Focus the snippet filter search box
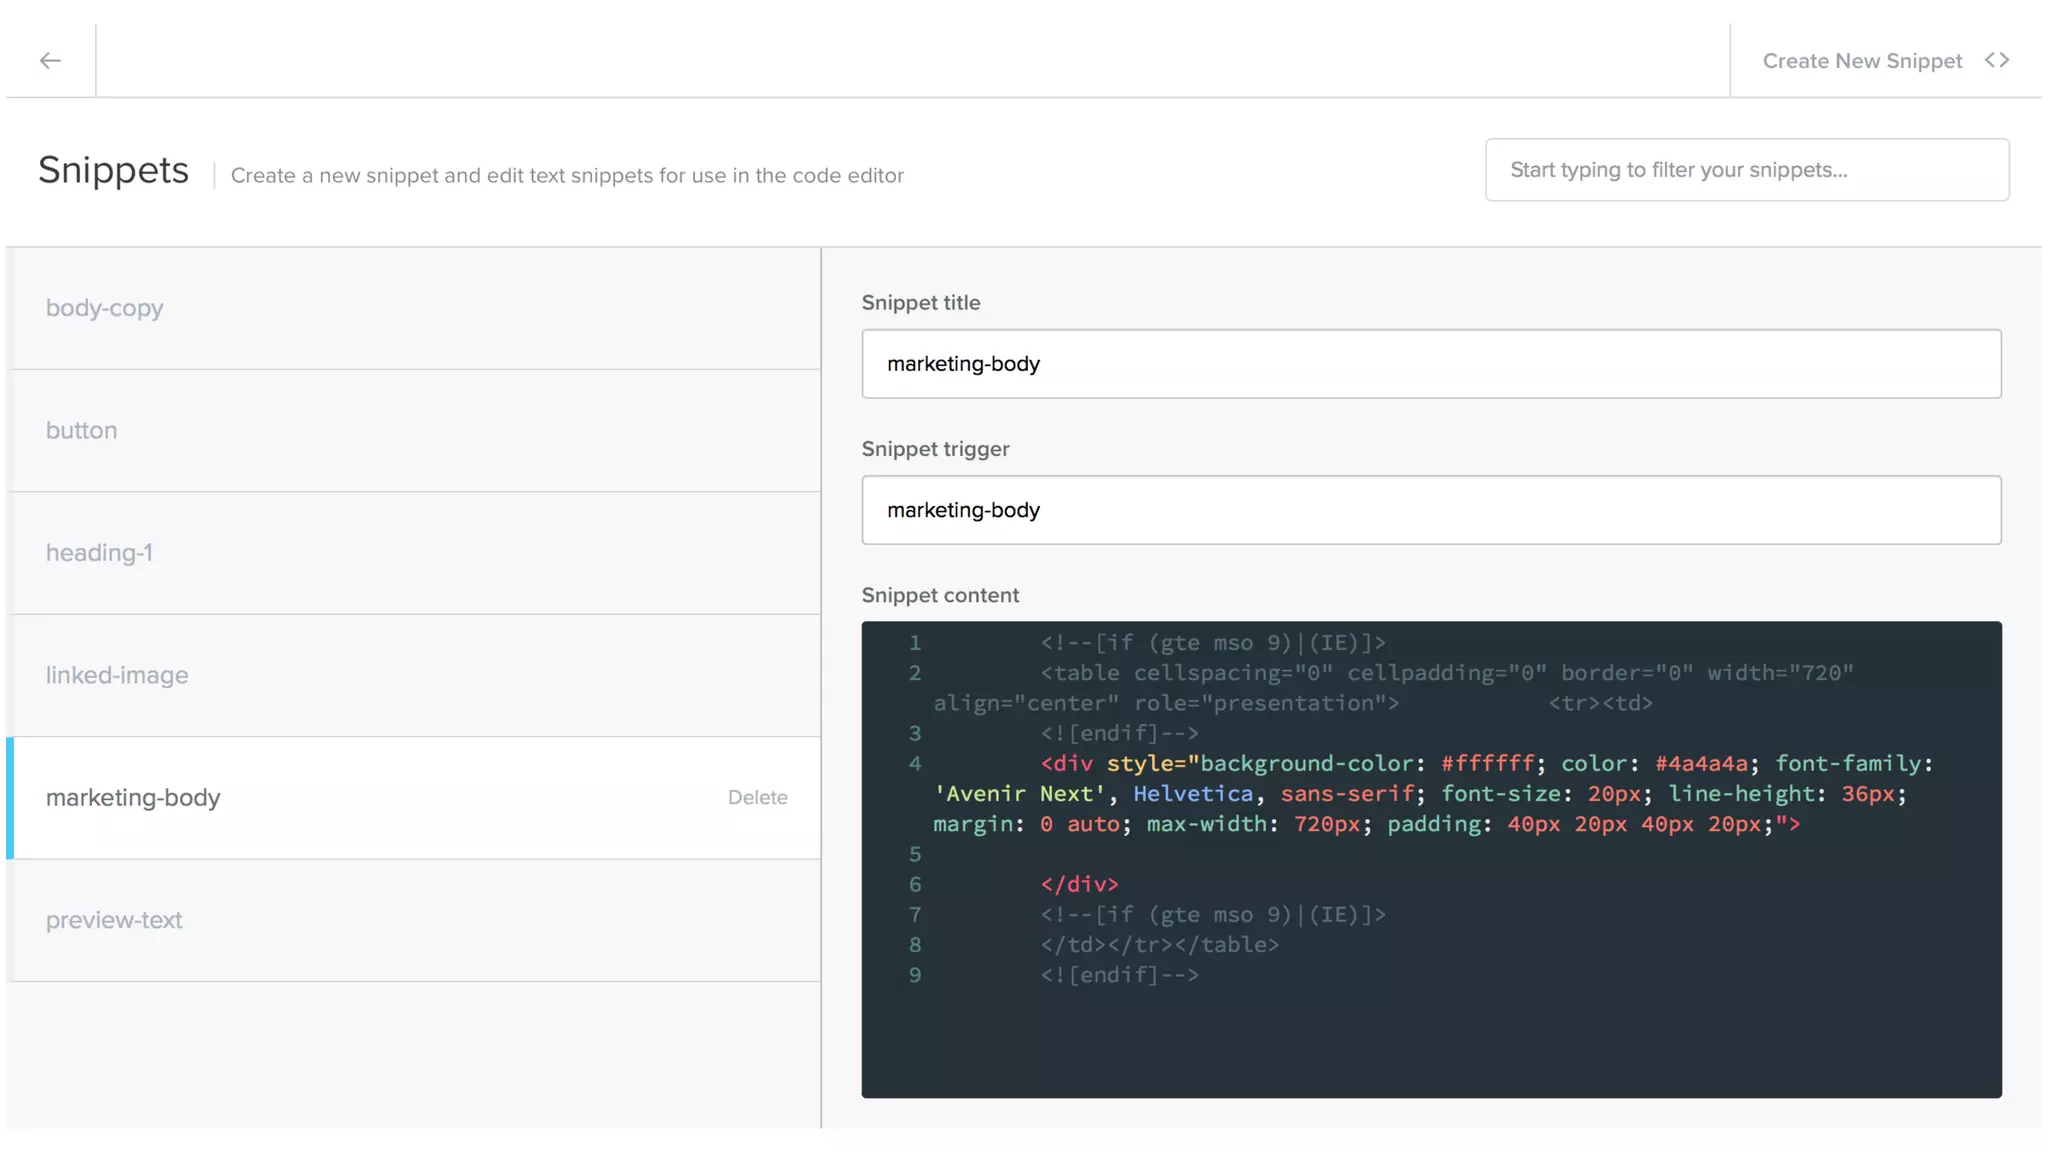Image resolution: width=2048 pixels, height=1152 pixels. pyautogui.click(x=1746, y=170)
